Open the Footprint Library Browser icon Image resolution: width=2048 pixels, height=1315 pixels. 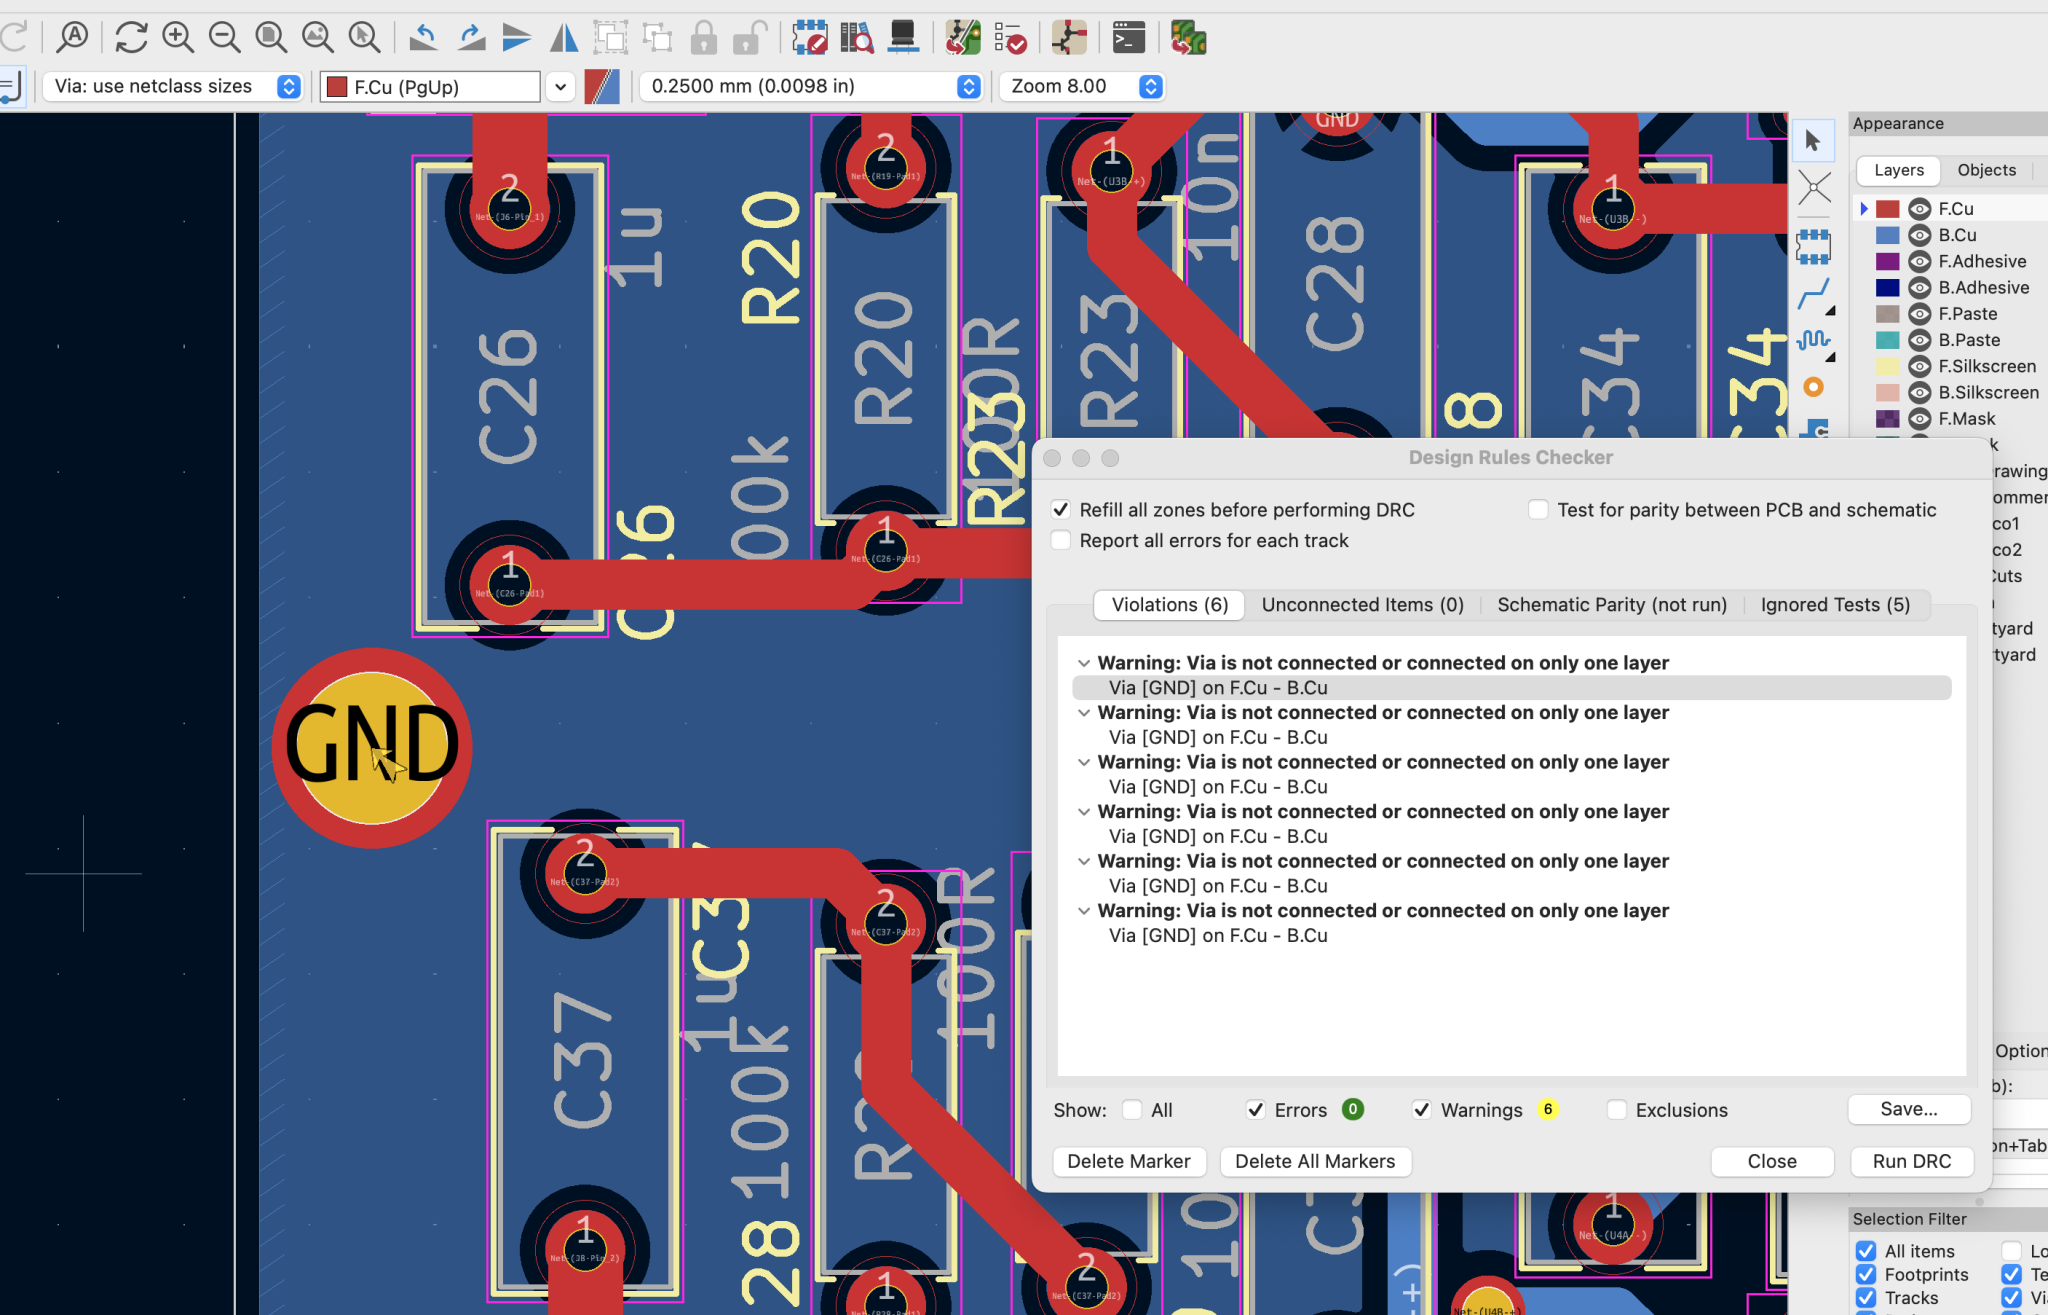(856, 38)
